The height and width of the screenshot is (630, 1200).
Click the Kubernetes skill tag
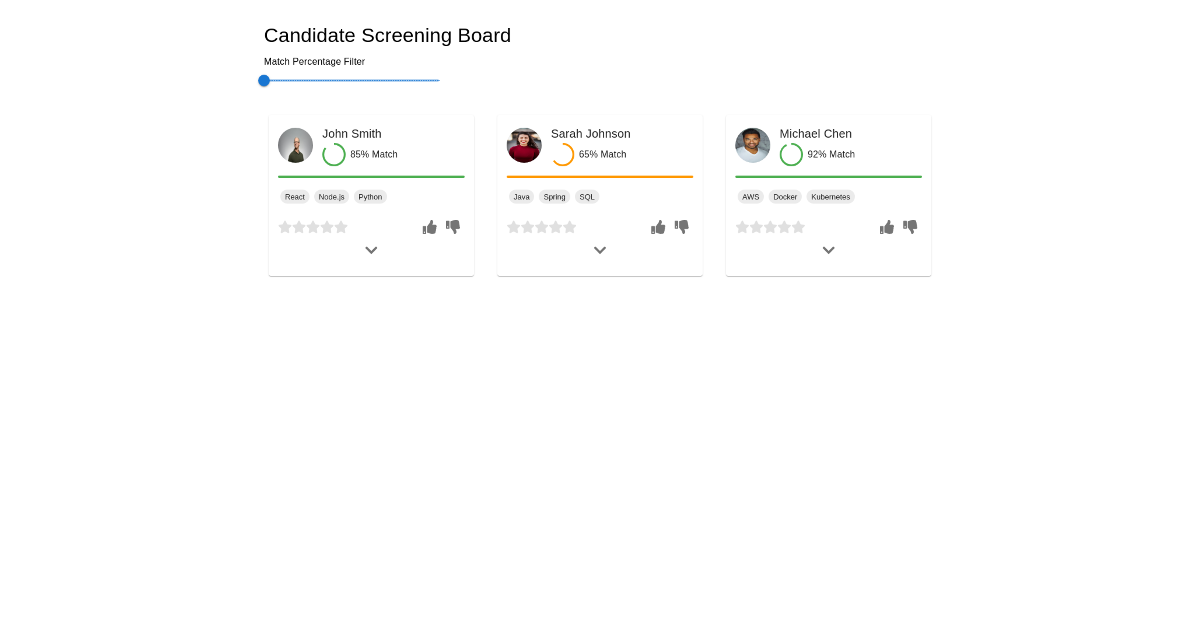pos(830,197)
